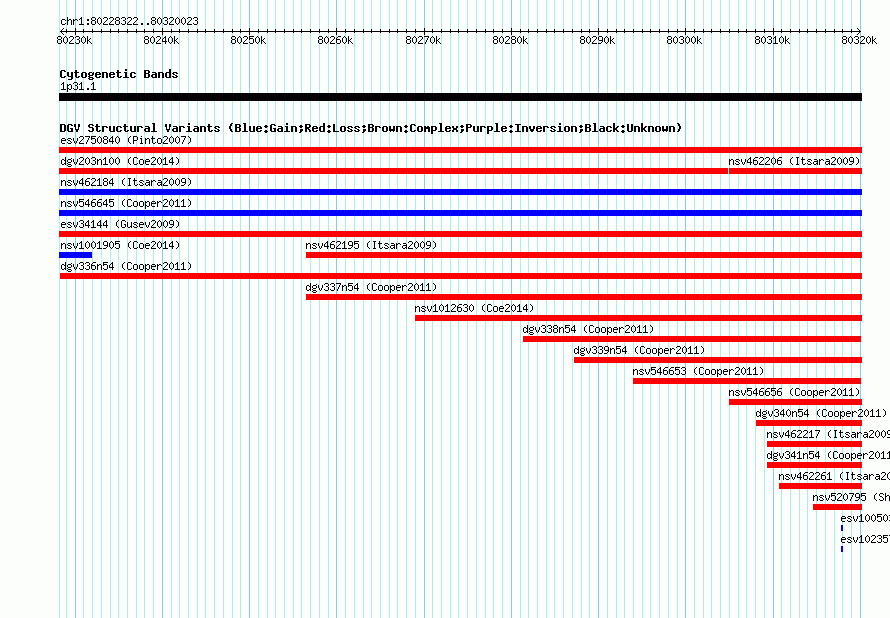Click the nsv1001905 (Coe2014) label
The width and height of the screenshot is (890, 618).
point(120,245)
